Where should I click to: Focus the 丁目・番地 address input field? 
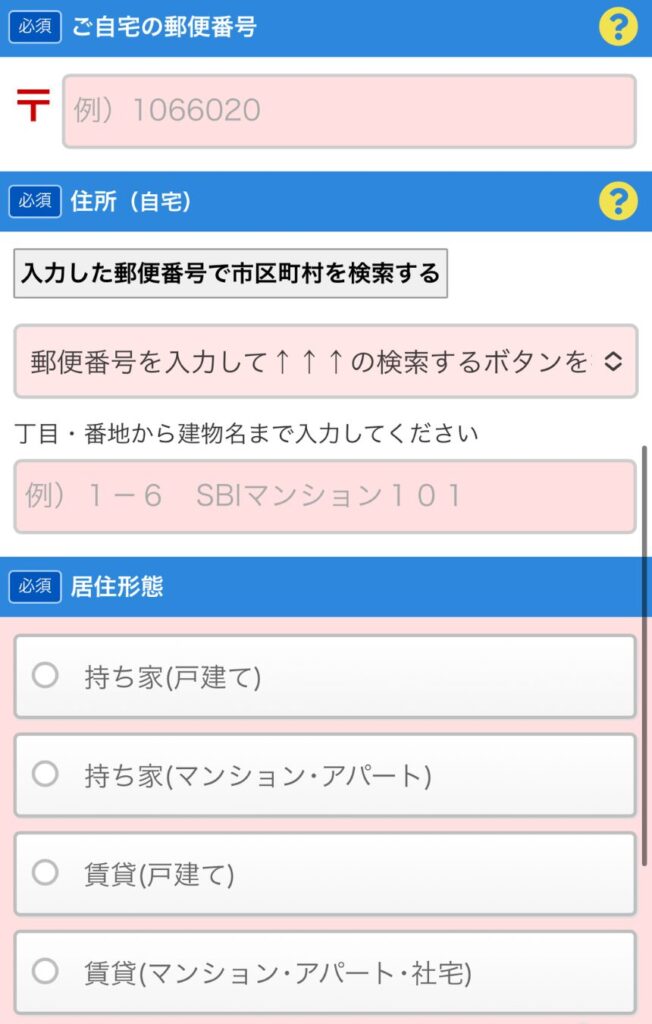325,496
